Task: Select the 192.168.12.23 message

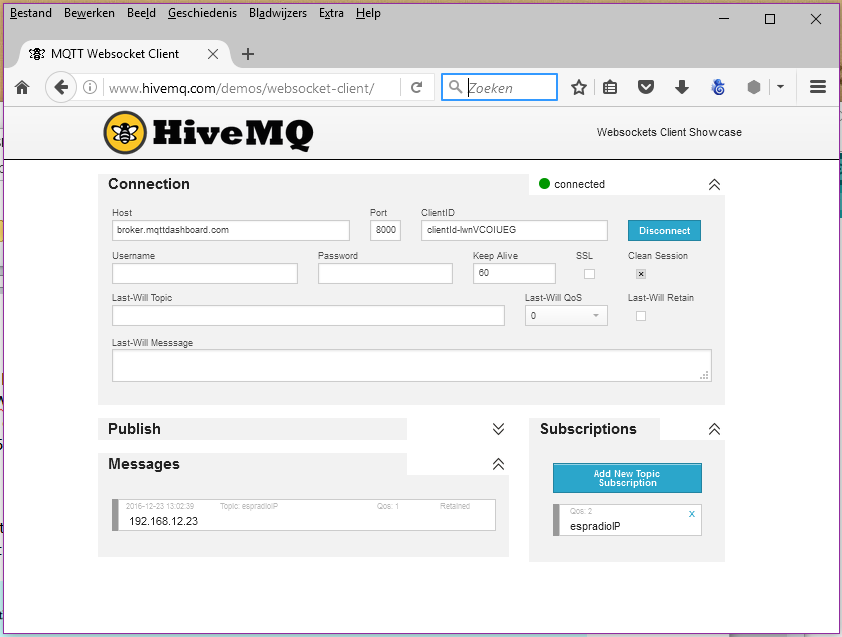Action: (304, 515)
